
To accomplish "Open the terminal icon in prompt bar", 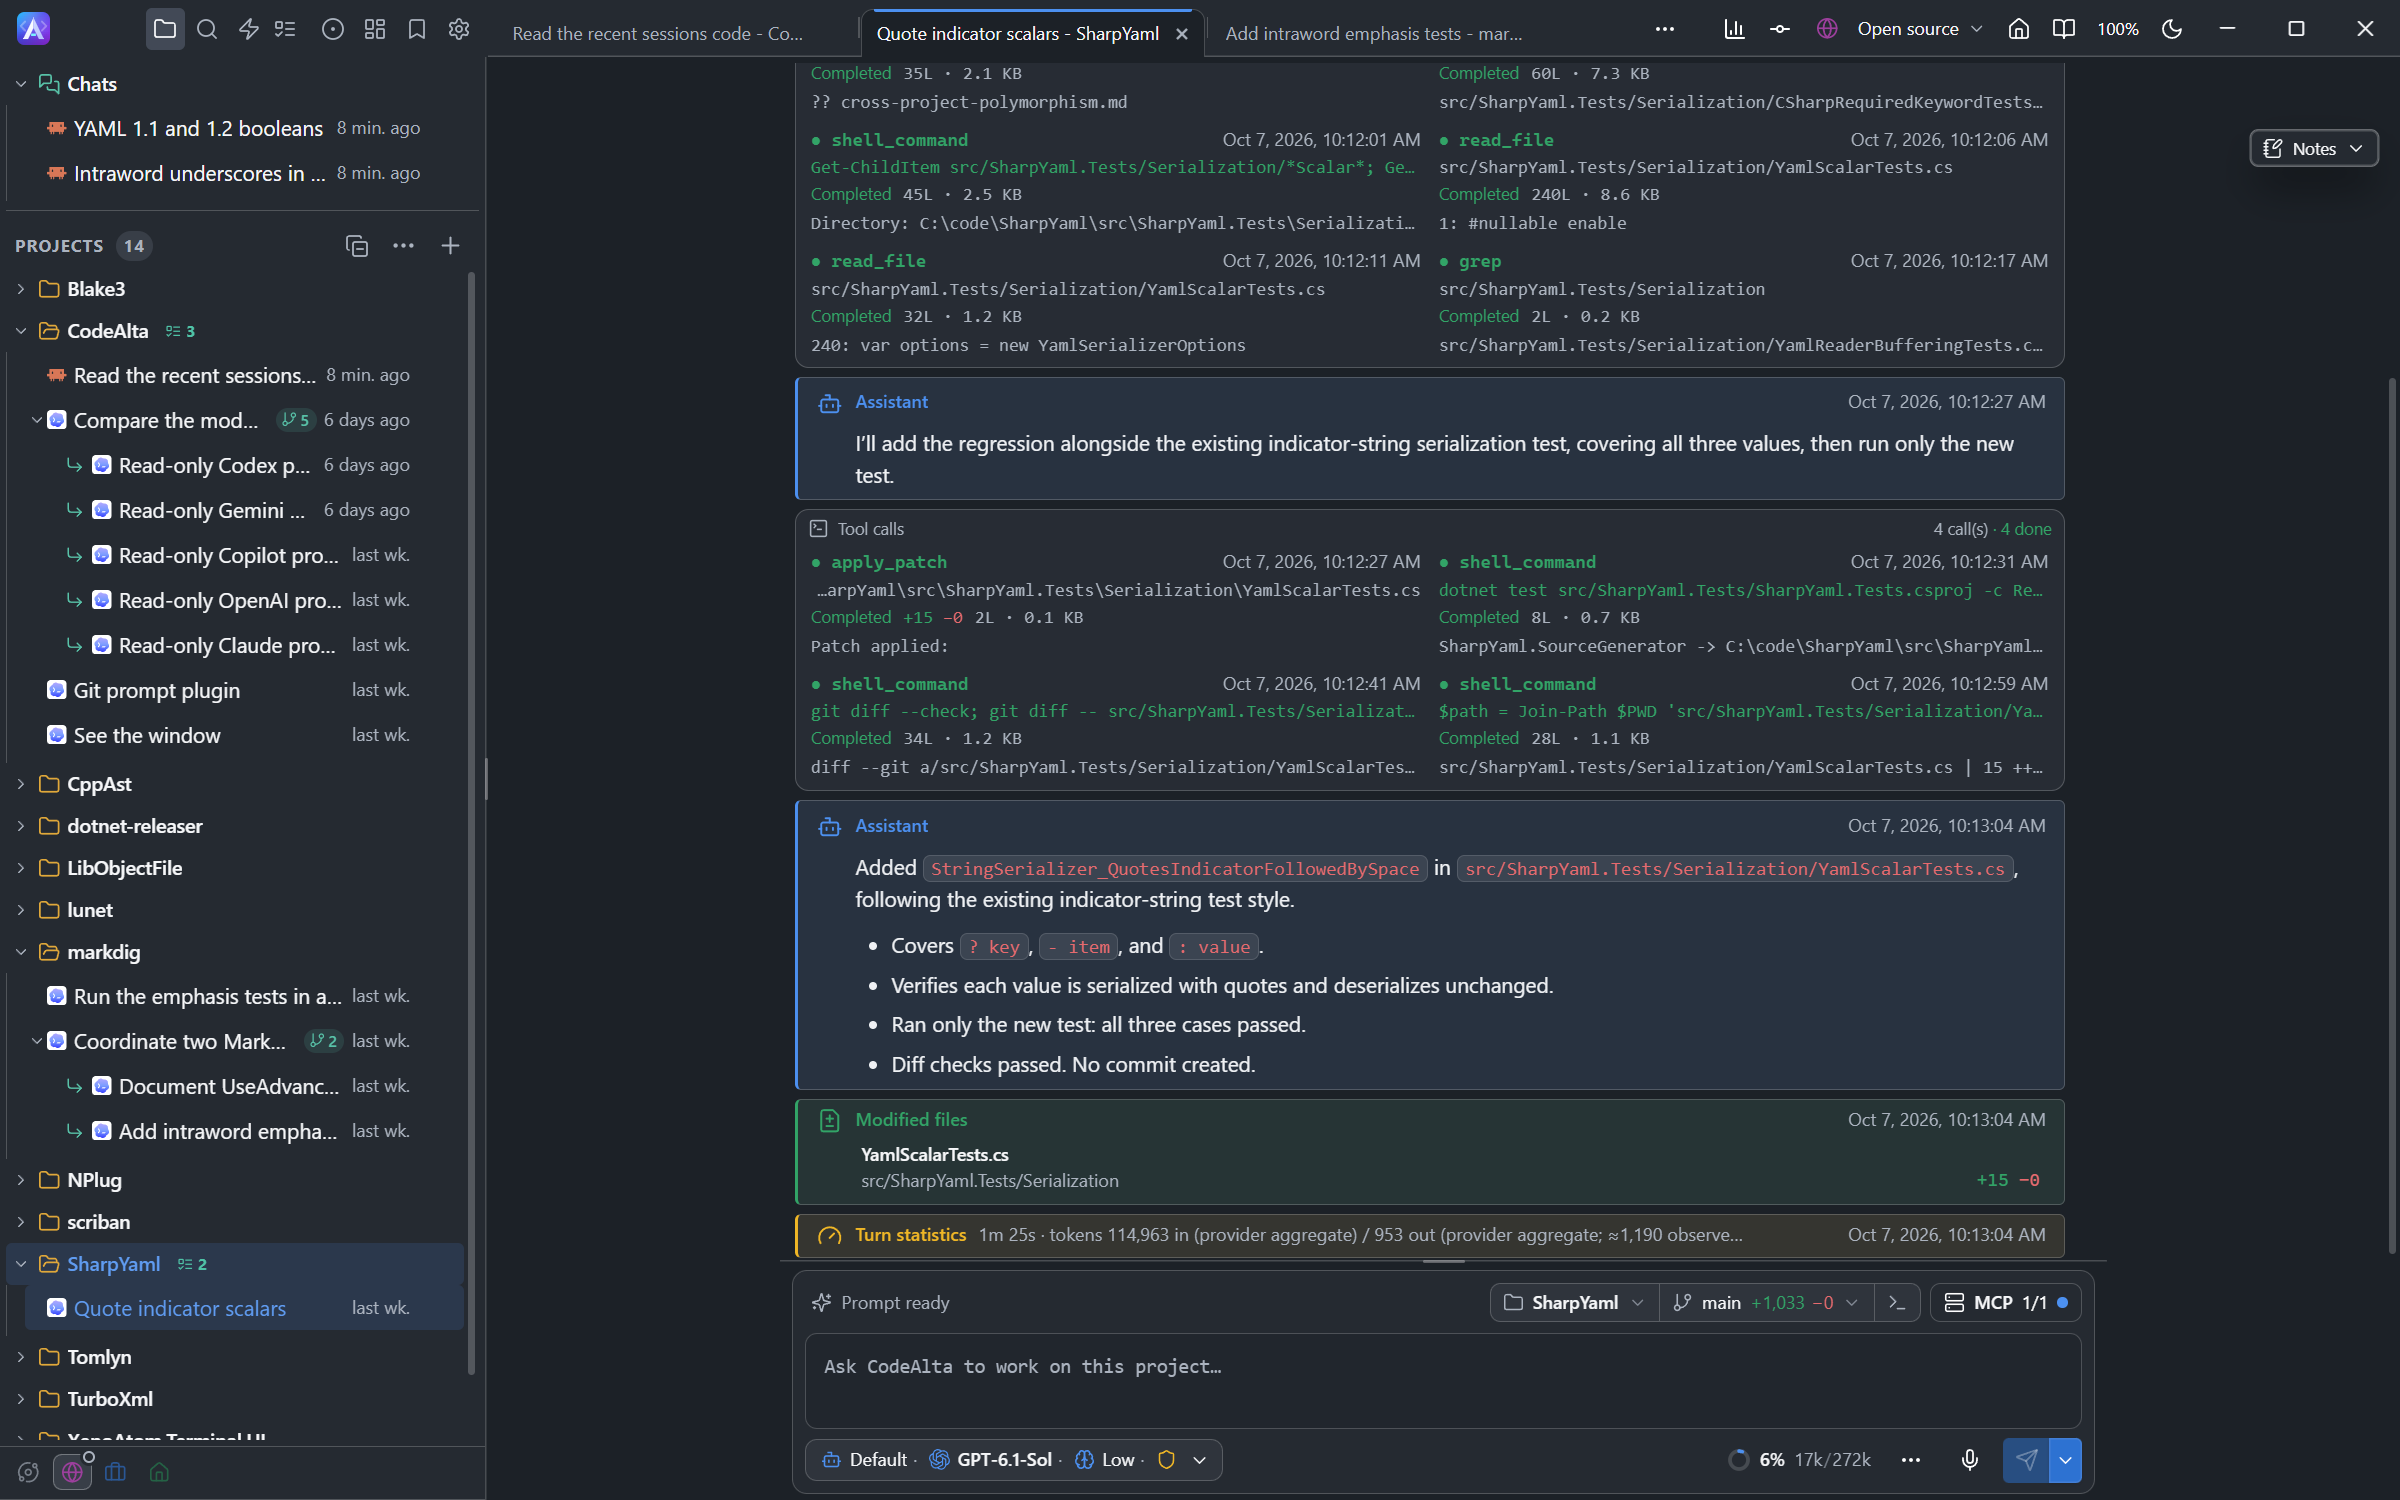I will pos(1897,1303).
